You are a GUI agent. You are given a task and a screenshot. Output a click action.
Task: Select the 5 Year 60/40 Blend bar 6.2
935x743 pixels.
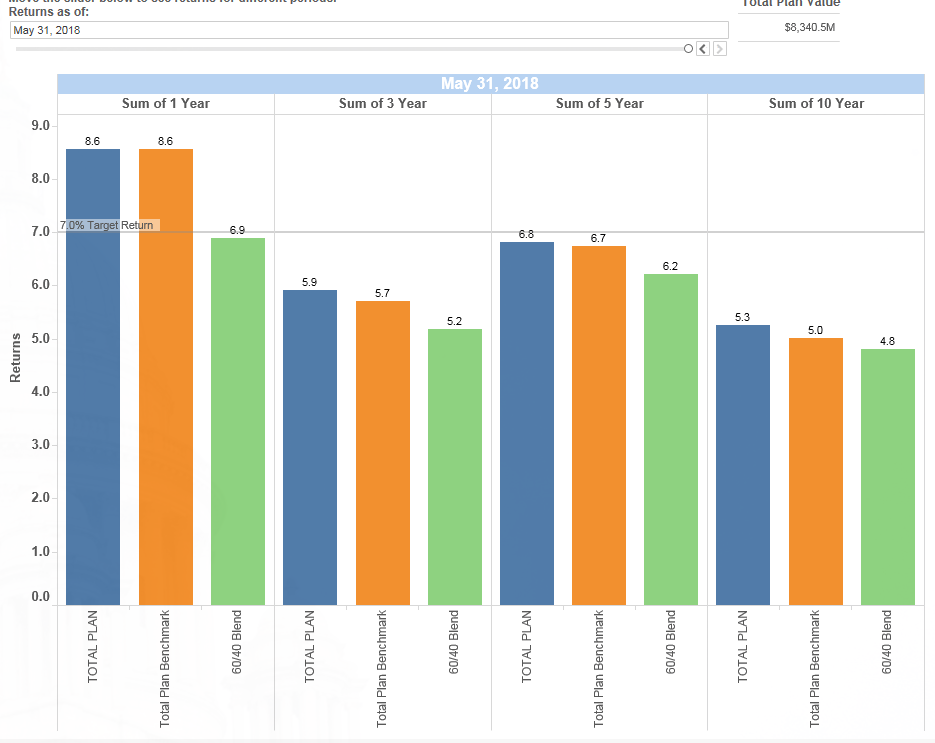coord(671,439)
